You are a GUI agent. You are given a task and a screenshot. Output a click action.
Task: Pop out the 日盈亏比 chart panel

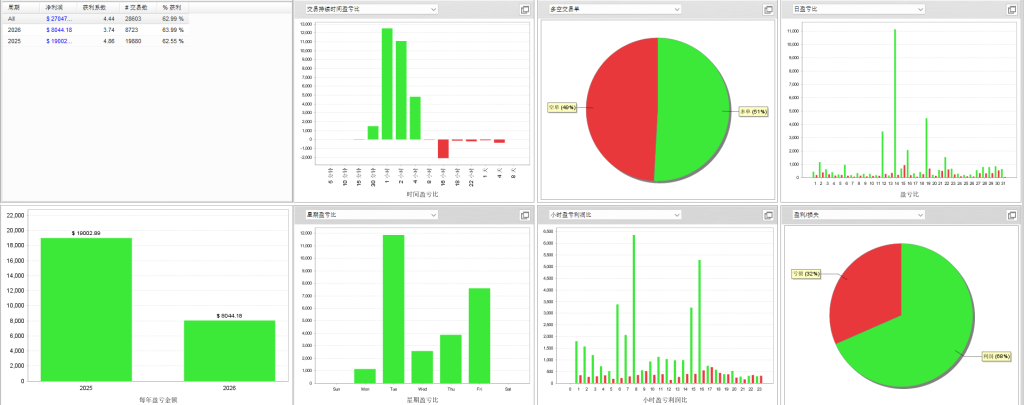[x=1013, y=9]
